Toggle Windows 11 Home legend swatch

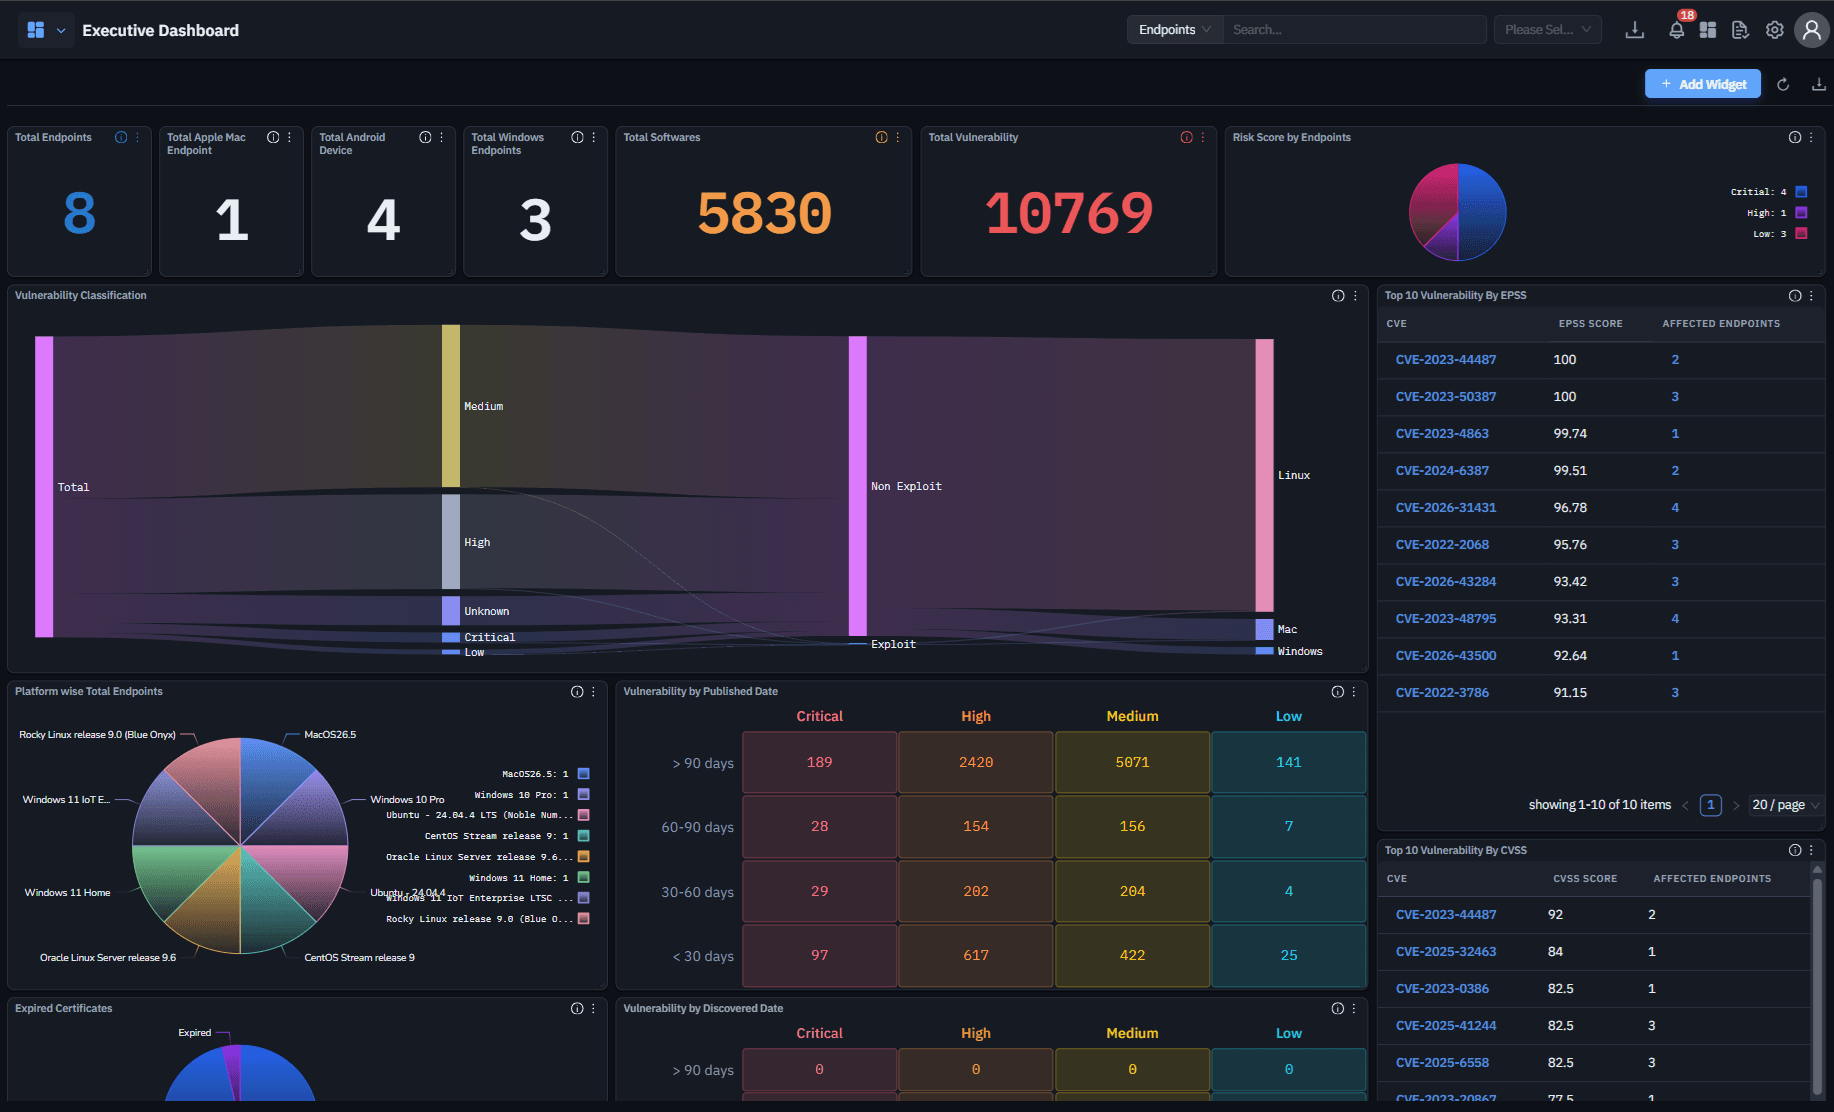coord(584,877)
